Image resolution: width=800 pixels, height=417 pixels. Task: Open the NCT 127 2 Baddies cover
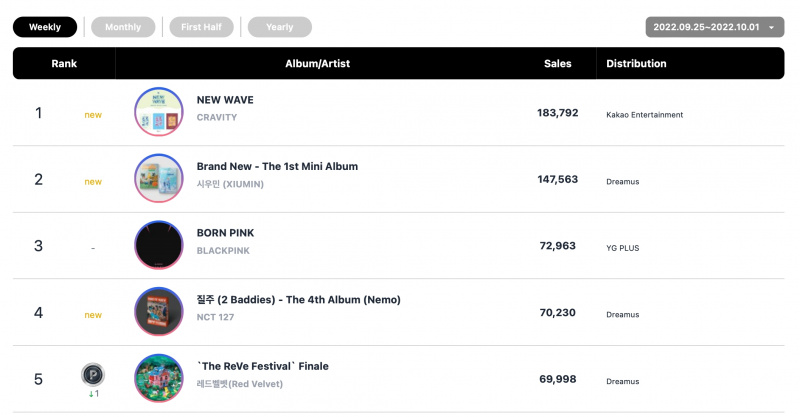tap(159, 312)
